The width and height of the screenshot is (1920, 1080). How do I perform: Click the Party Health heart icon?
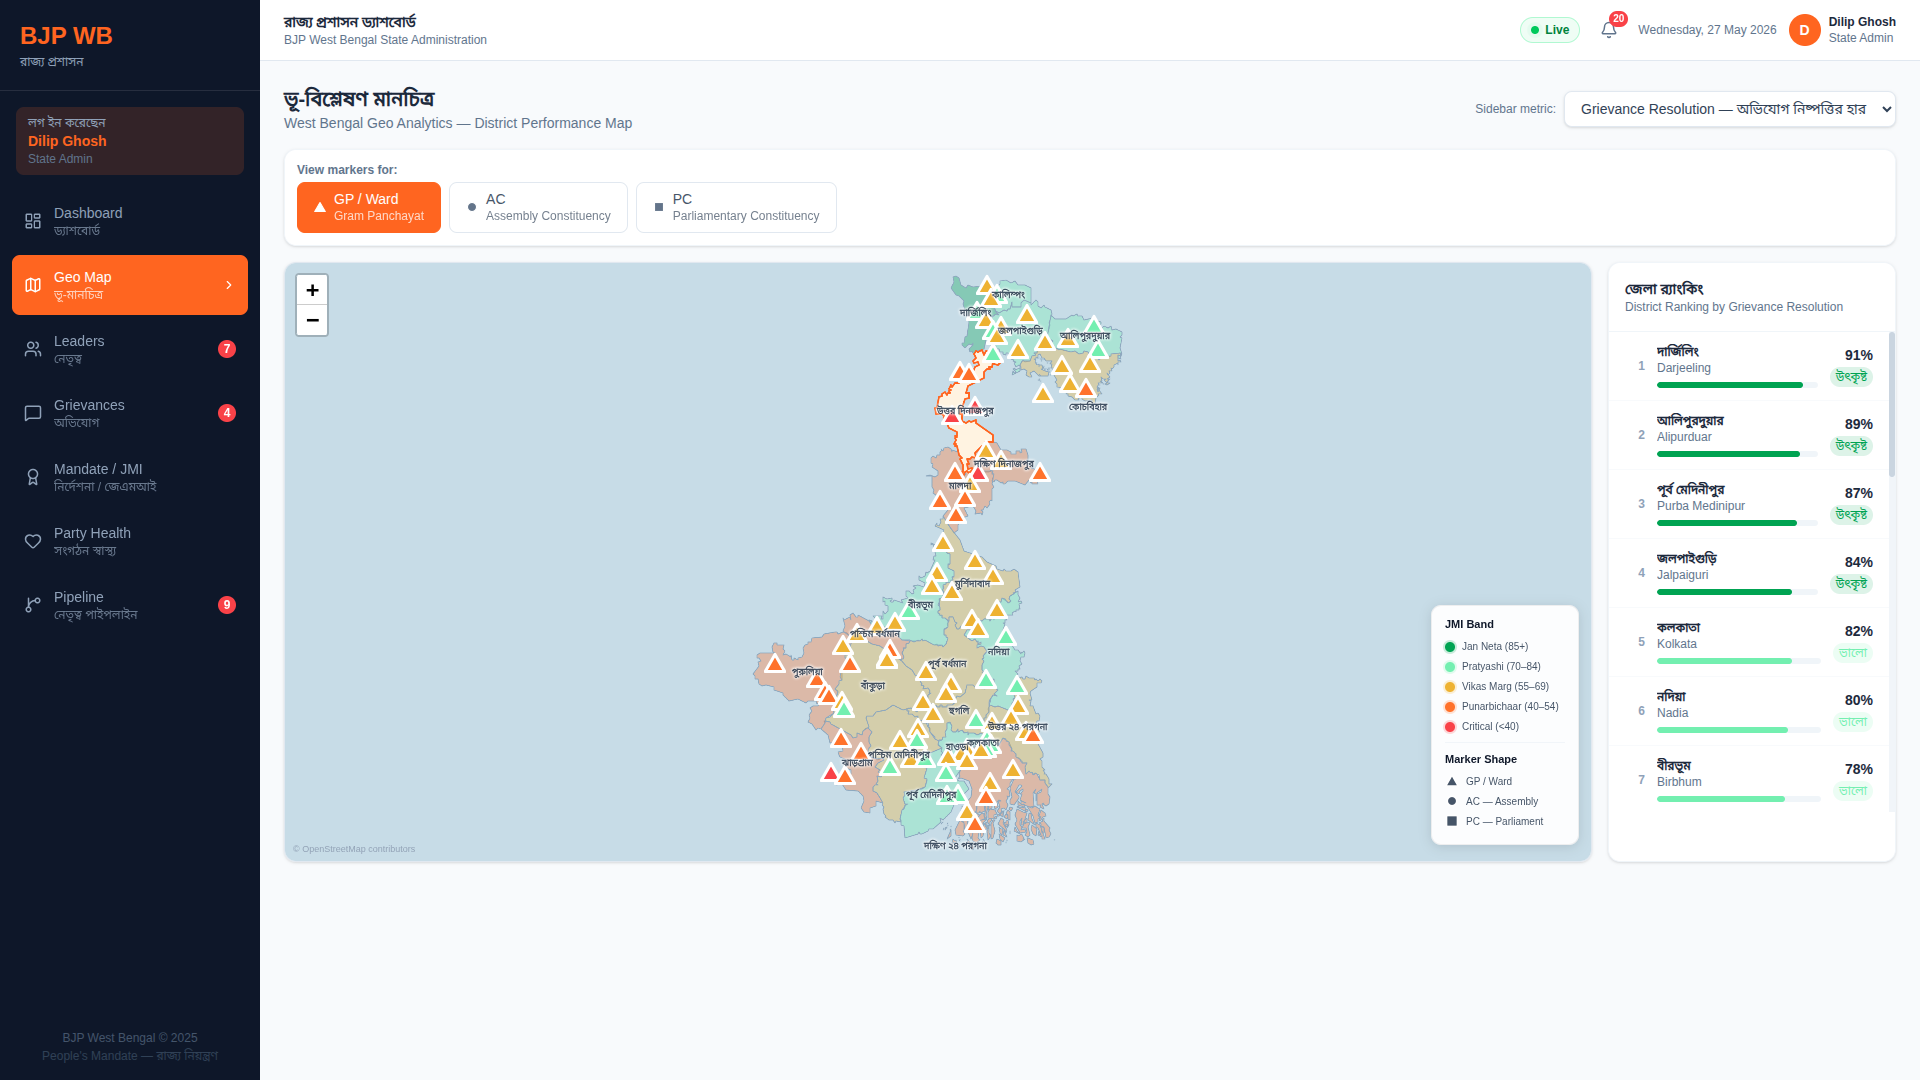33,541
